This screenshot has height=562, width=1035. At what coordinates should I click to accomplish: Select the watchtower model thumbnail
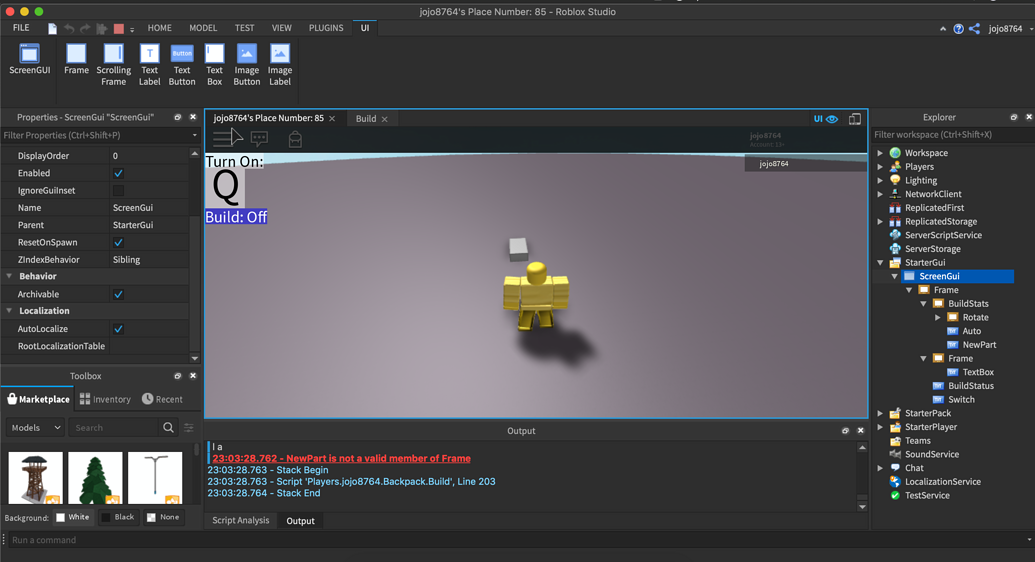click(36, 477)
